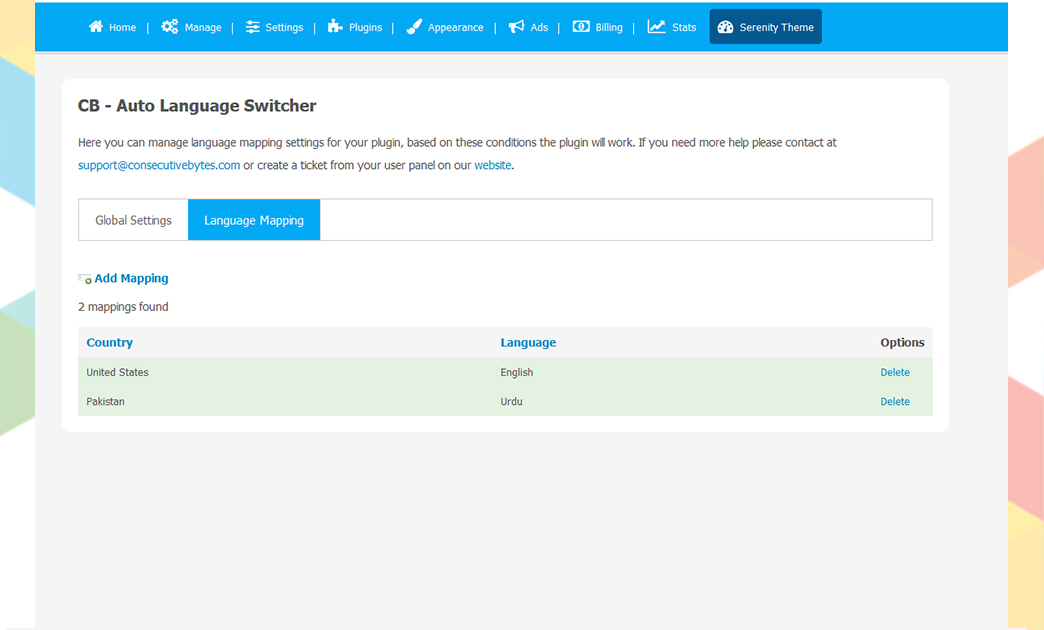
Task: Click the Stats chart icon
Action: tap(656, 27)
